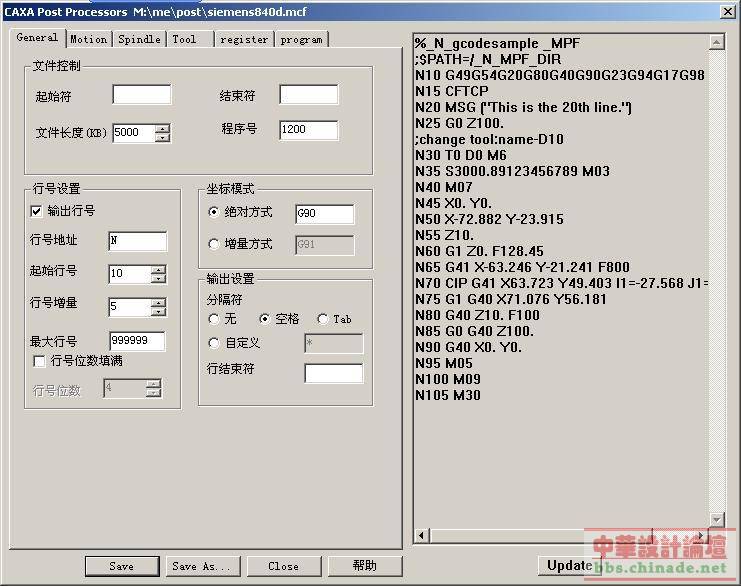741x586 pixels.
Task: Click line N30 T0 D0 M6
Action: (x=461, y=155)
